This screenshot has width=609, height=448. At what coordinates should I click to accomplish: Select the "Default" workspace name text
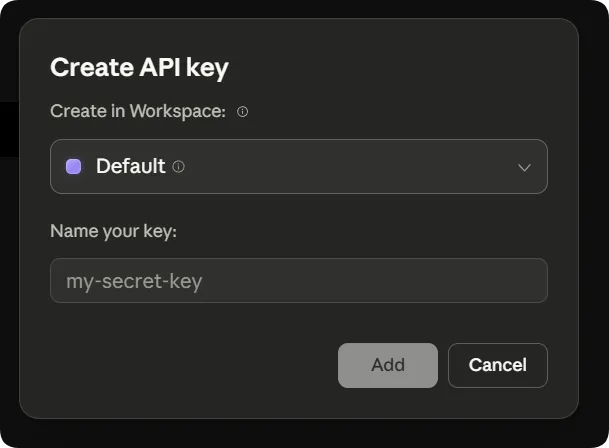pos(130,167)
